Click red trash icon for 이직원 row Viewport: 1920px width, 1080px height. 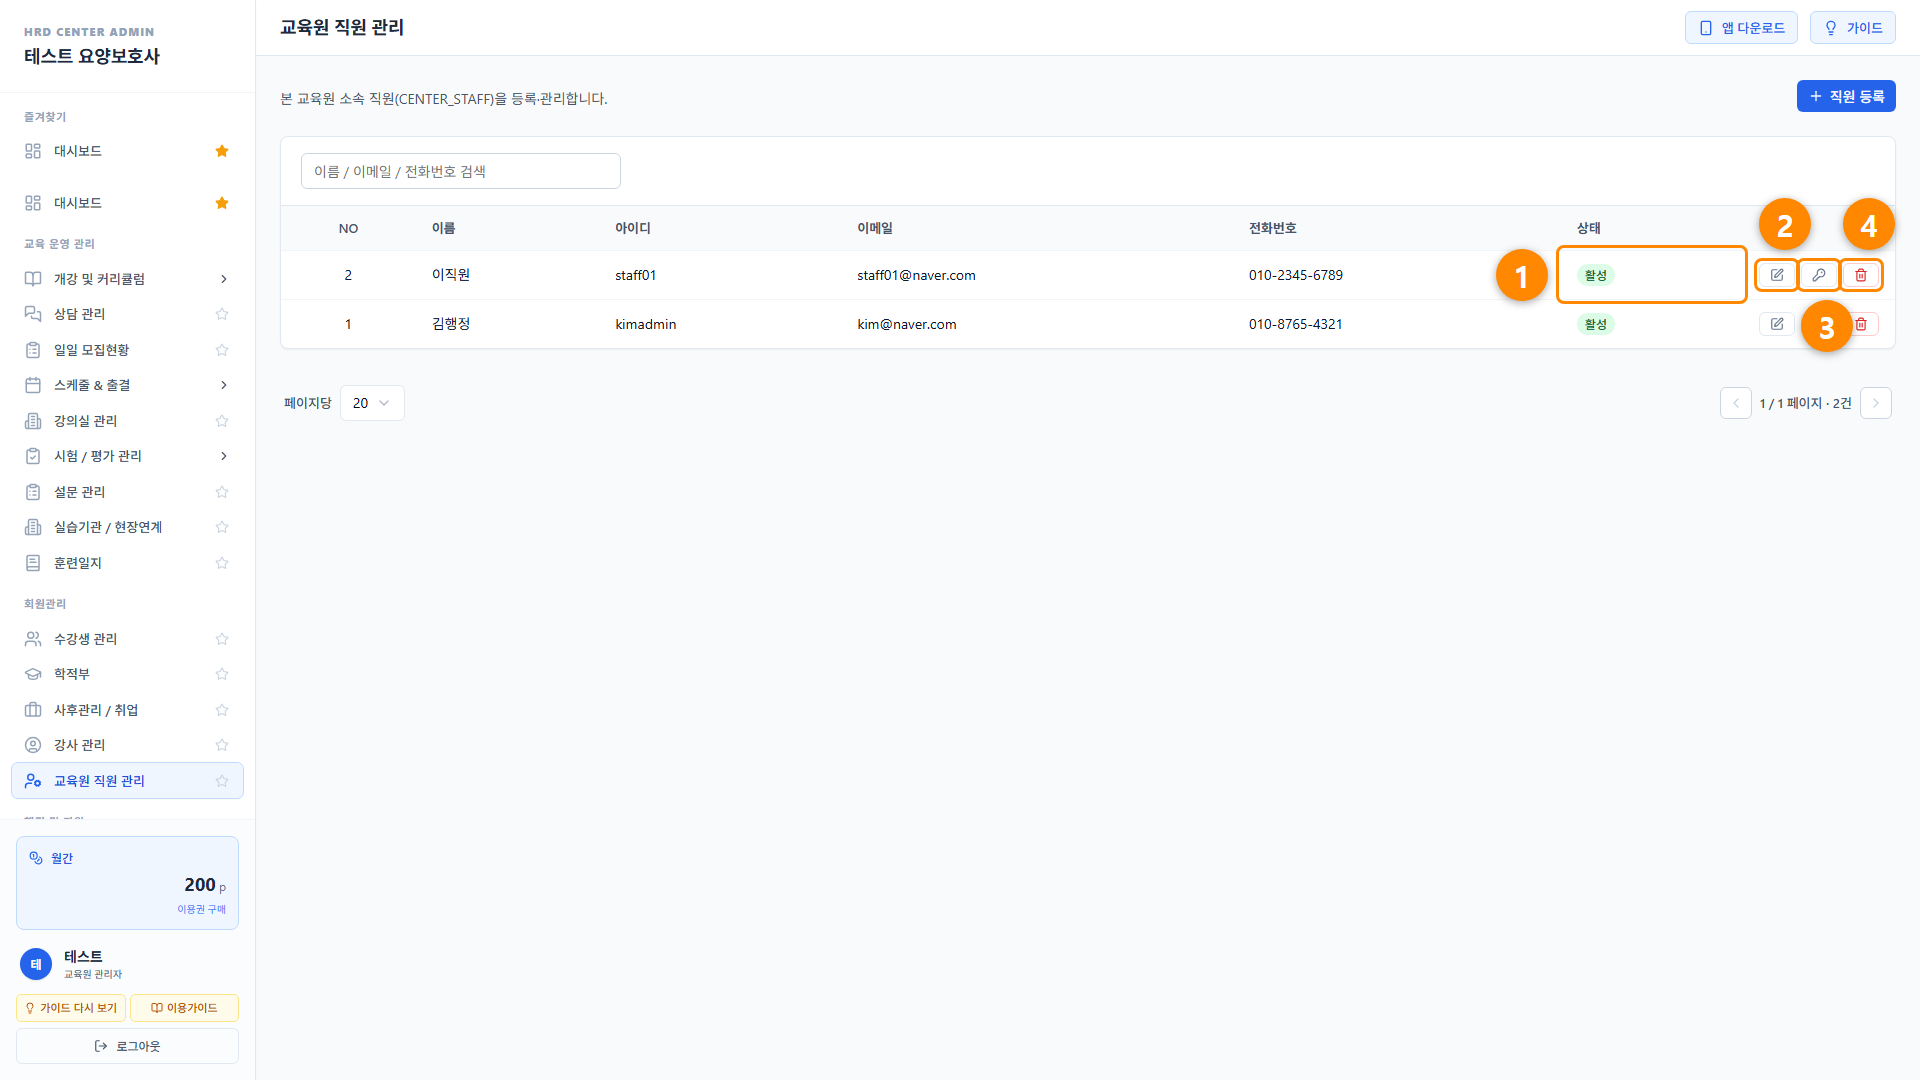pyautogui.click(x=1861, y=275)
